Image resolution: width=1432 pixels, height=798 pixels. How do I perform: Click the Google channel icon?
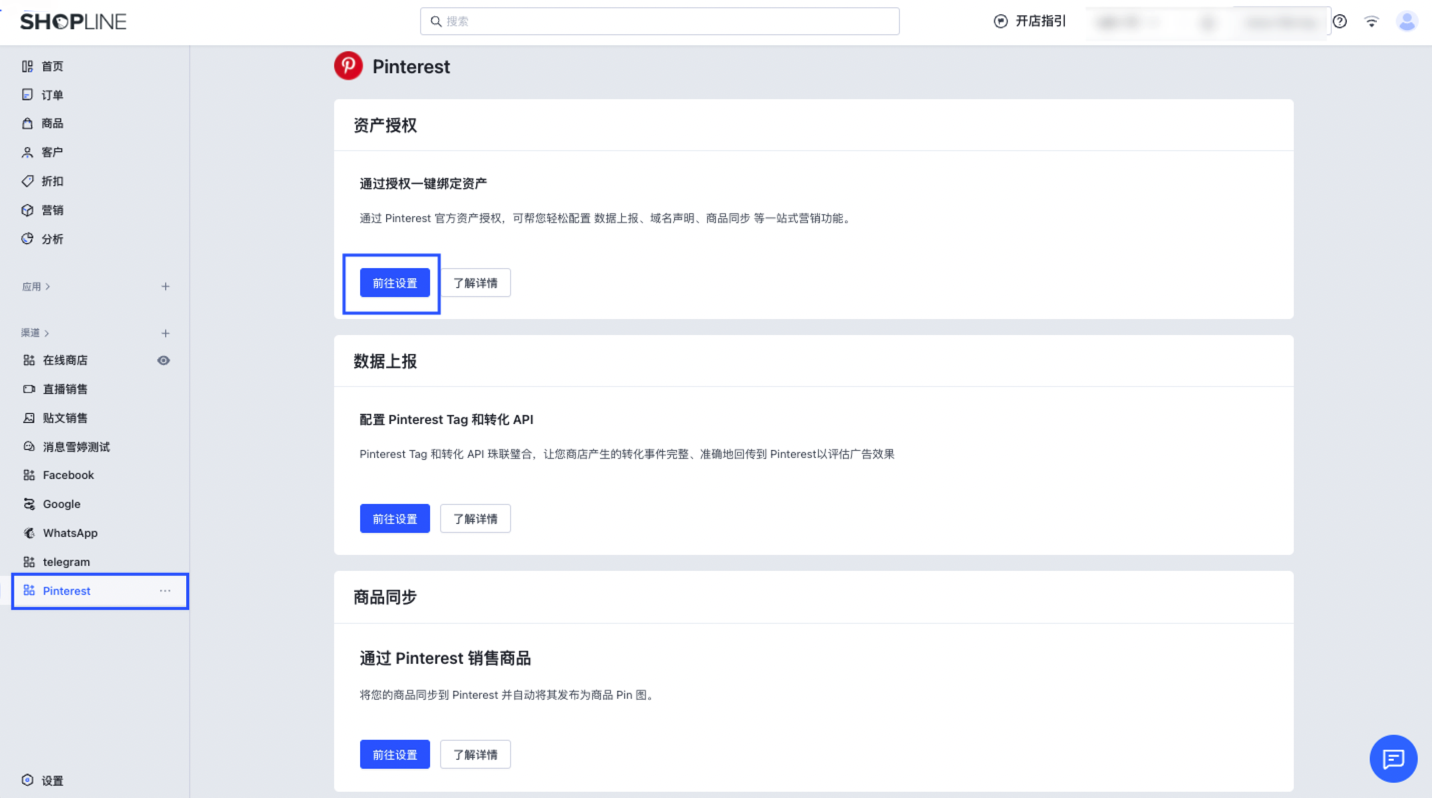point(29,504)
